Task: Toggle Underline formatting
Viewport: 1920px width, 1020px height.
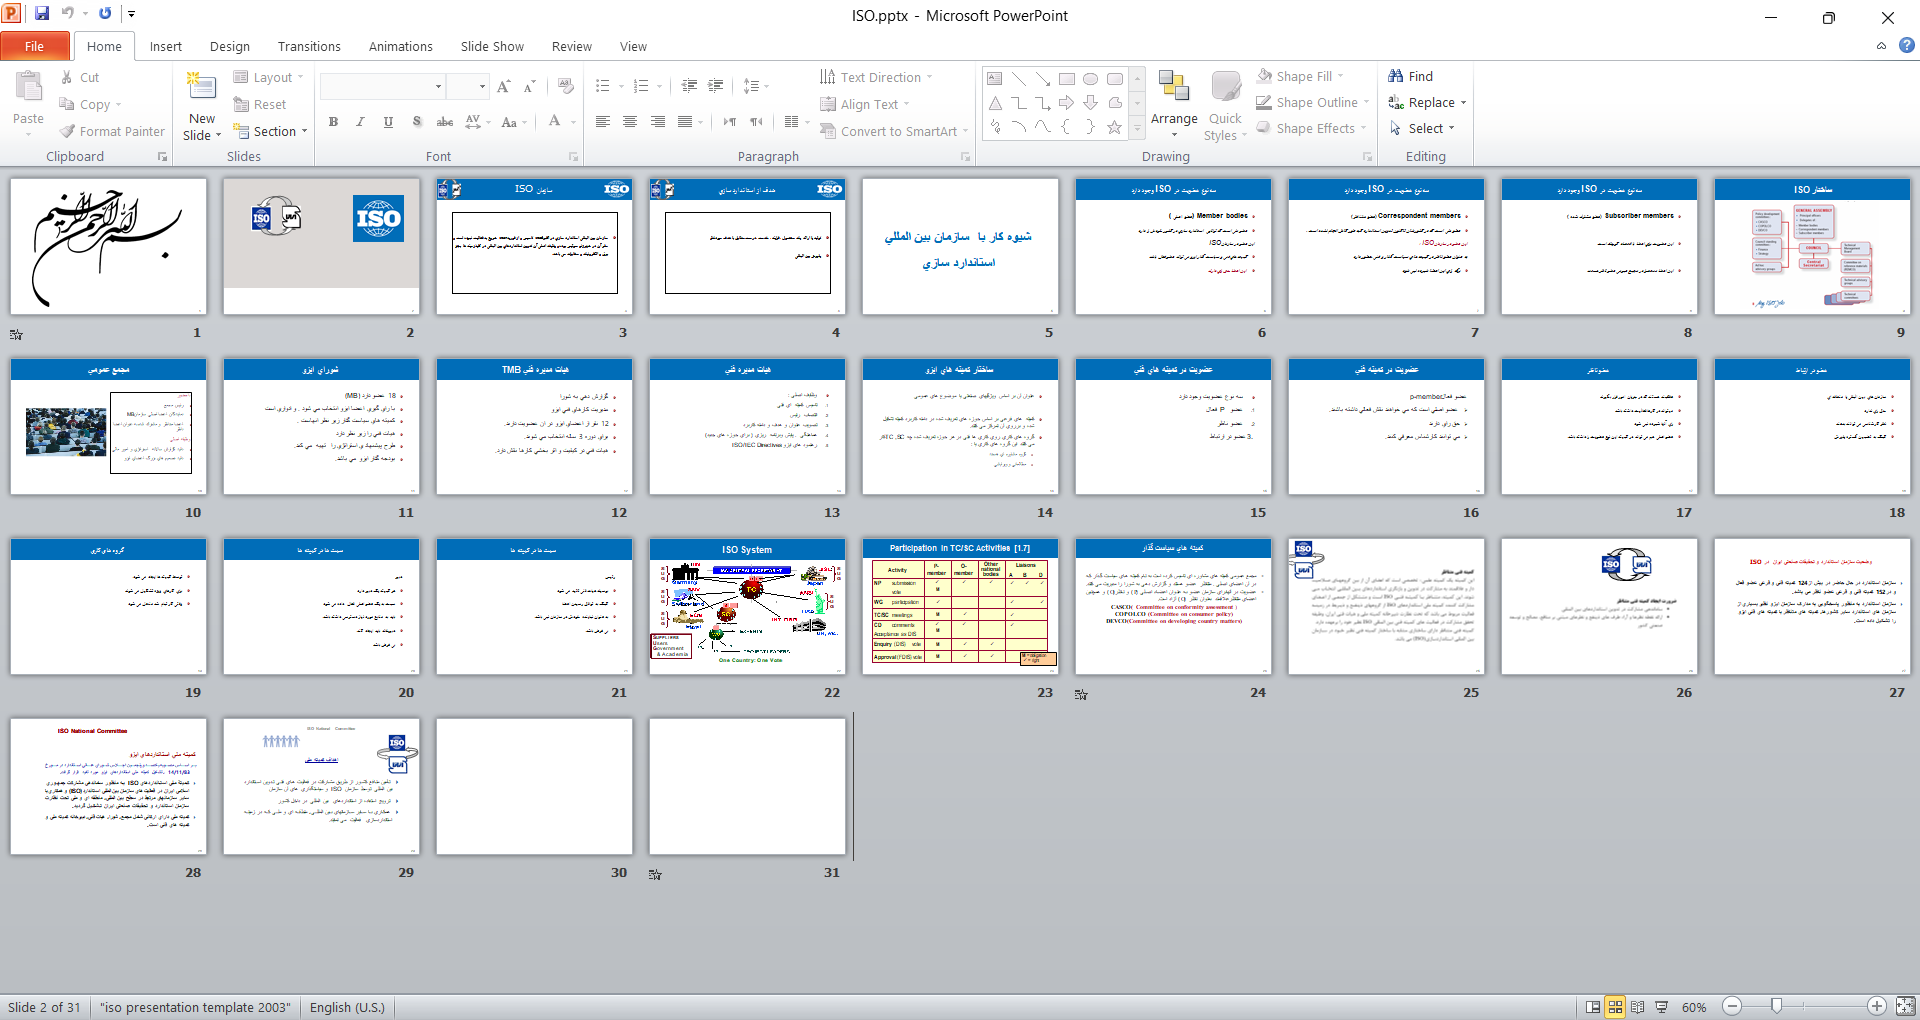Action: (x=388, y=122)
